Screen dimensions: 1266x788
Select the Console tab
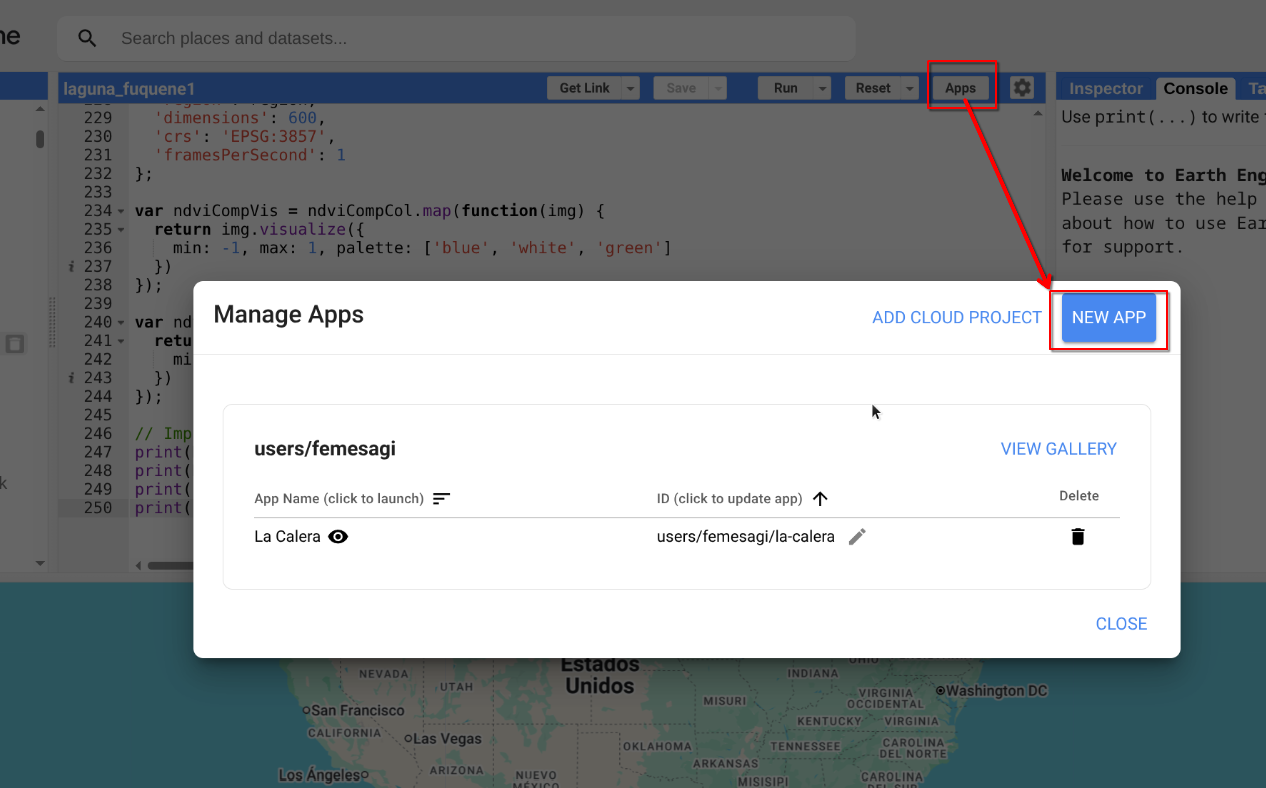pyautogui.click(x=1195, y=88)
